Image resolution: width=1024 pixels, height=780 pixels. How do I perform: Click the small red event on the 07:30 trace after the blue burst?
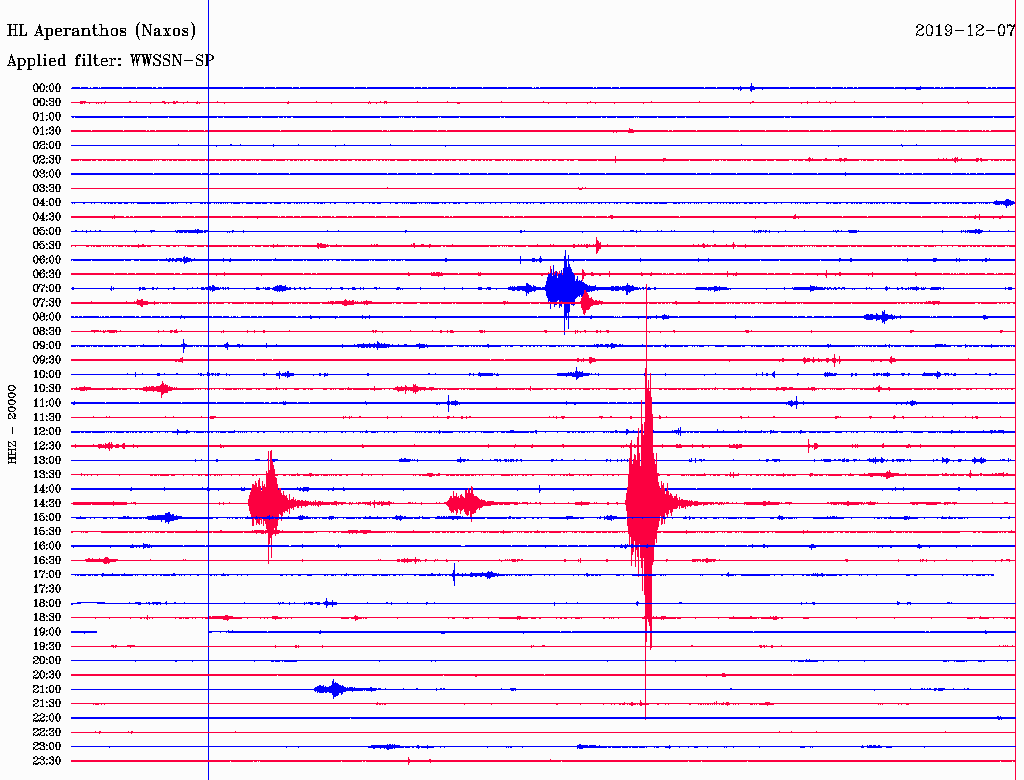588,303
